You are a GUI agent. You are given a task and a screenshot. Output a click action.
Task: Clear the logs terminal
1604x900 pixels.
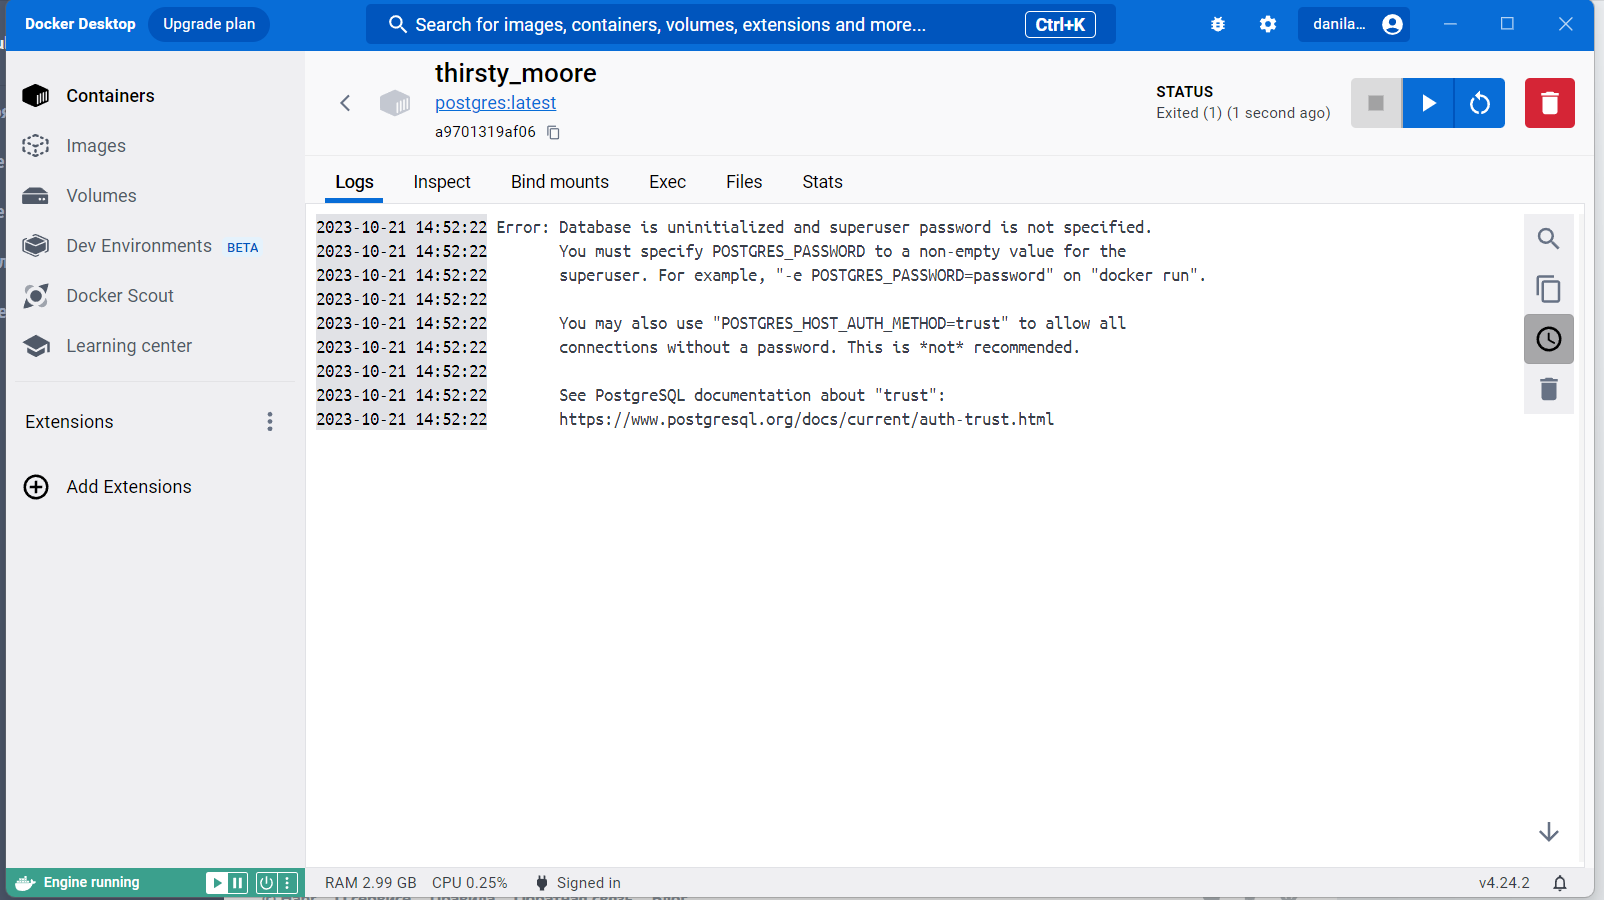pyautogui.click(x=1548, y=389)
